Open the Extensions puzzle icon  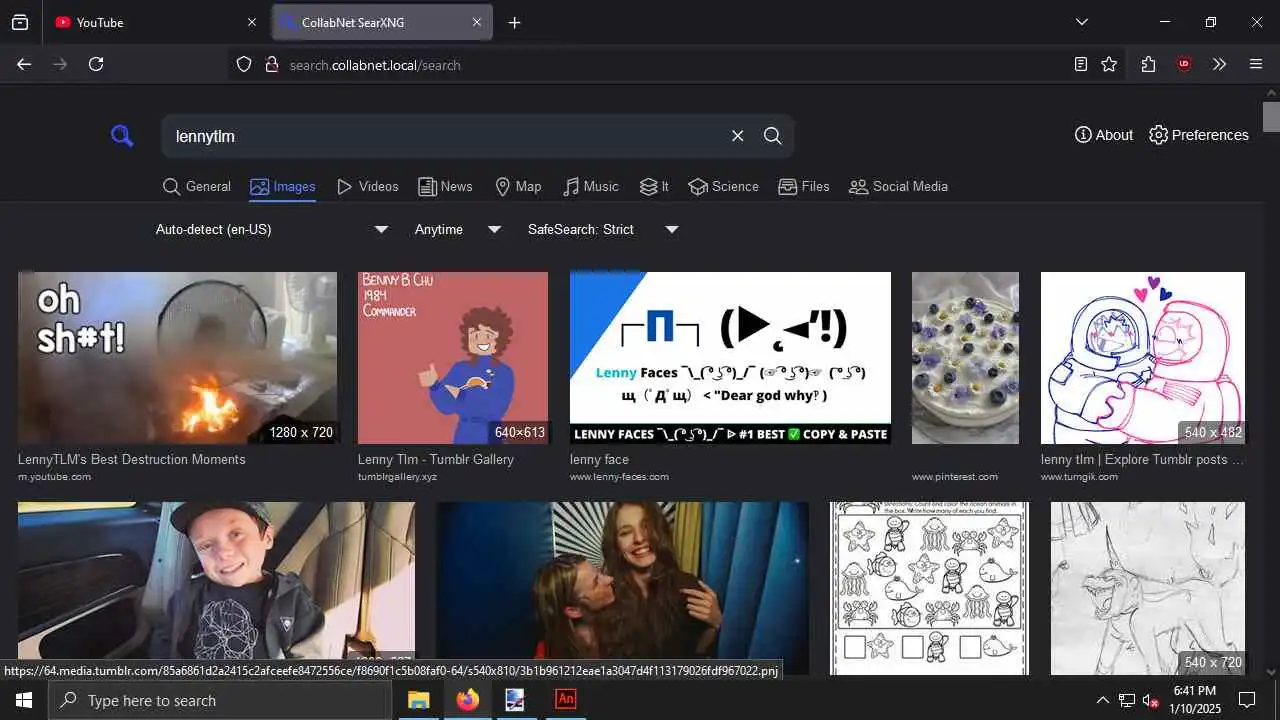1148,64
